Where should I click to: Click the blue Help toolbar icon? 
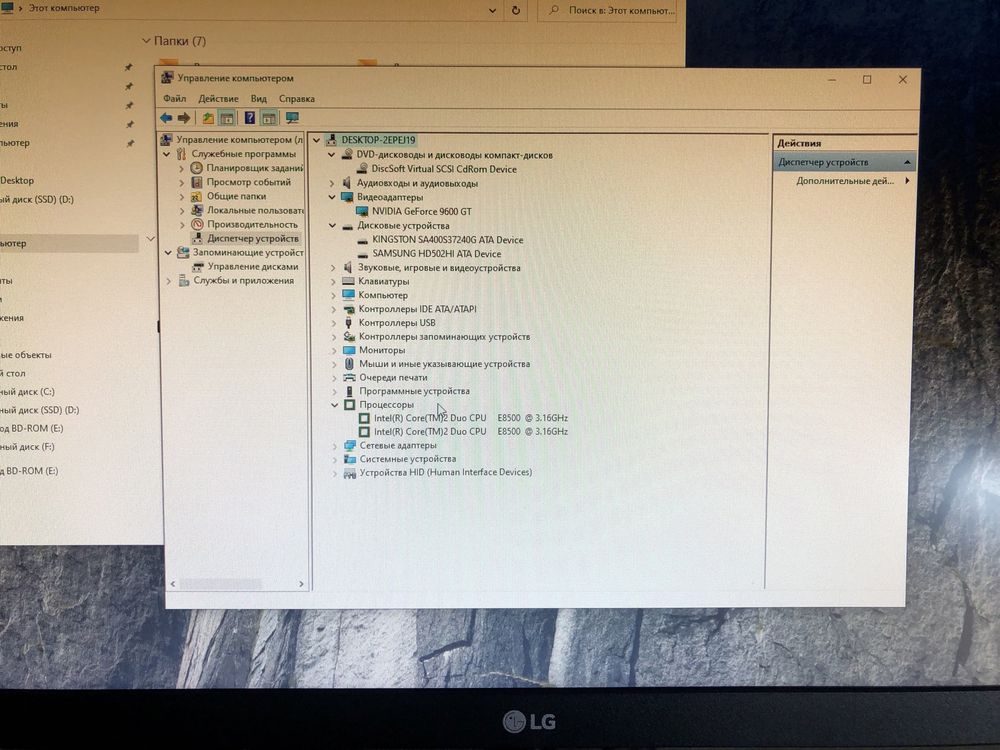249,118
